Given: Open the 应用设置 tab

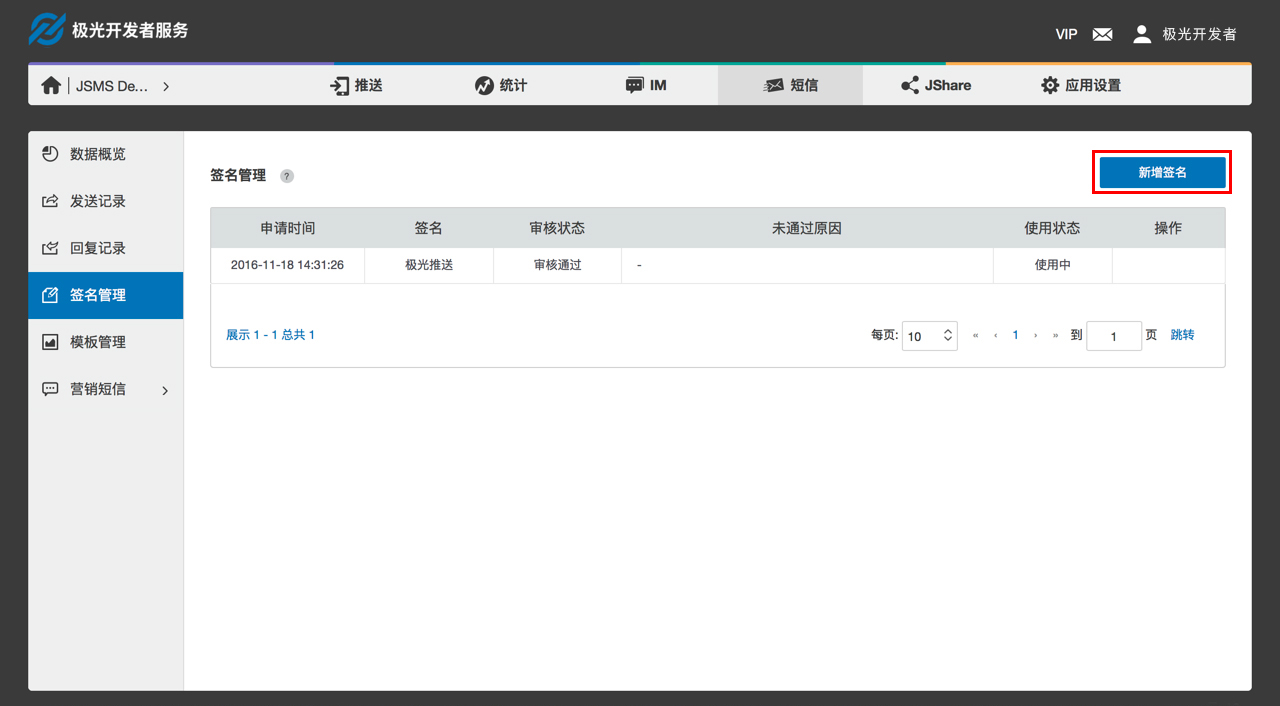Looking at the screenshot, I should (1081, 86).
